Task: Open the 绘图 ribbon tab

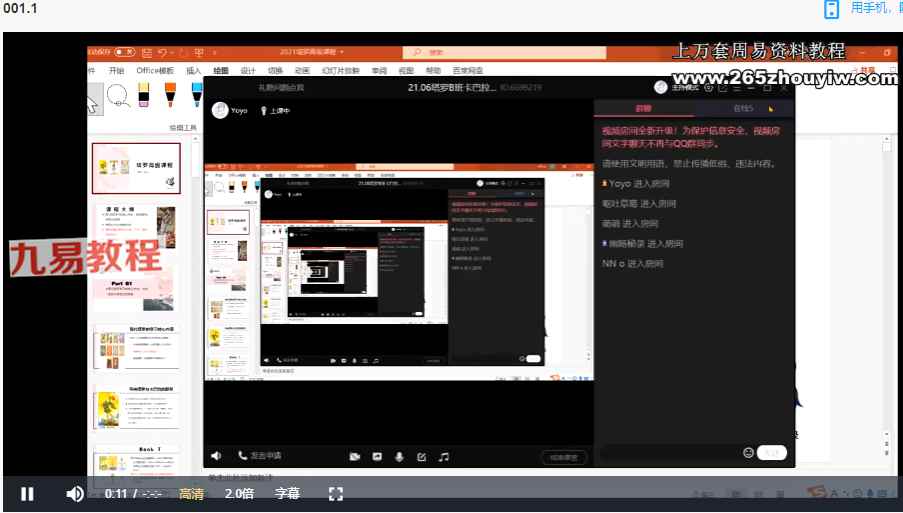Action: pyautogui.click(x=221, y=71)
